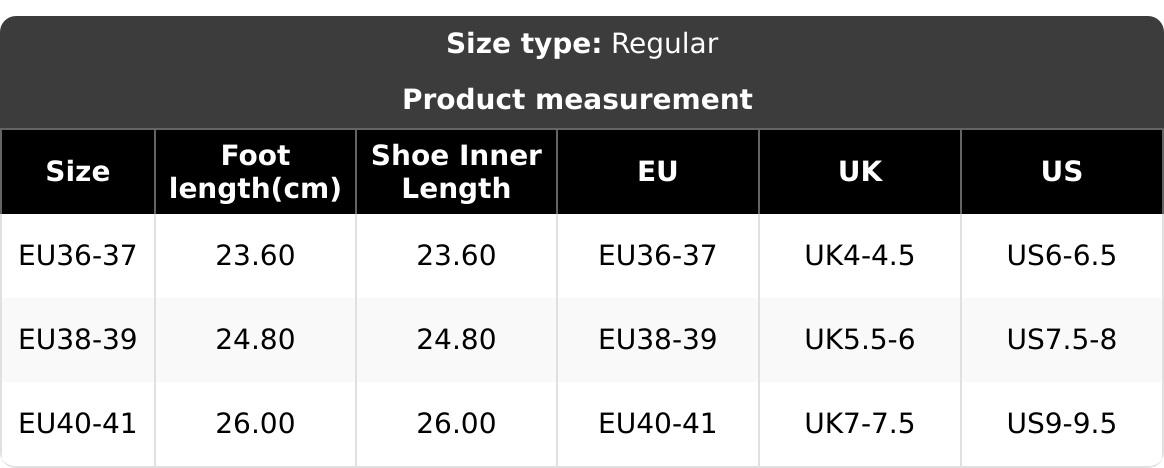Click the US6-6.5 cell
Viewport: 1164px width, 468px height.
click(x=1061, y=256)
